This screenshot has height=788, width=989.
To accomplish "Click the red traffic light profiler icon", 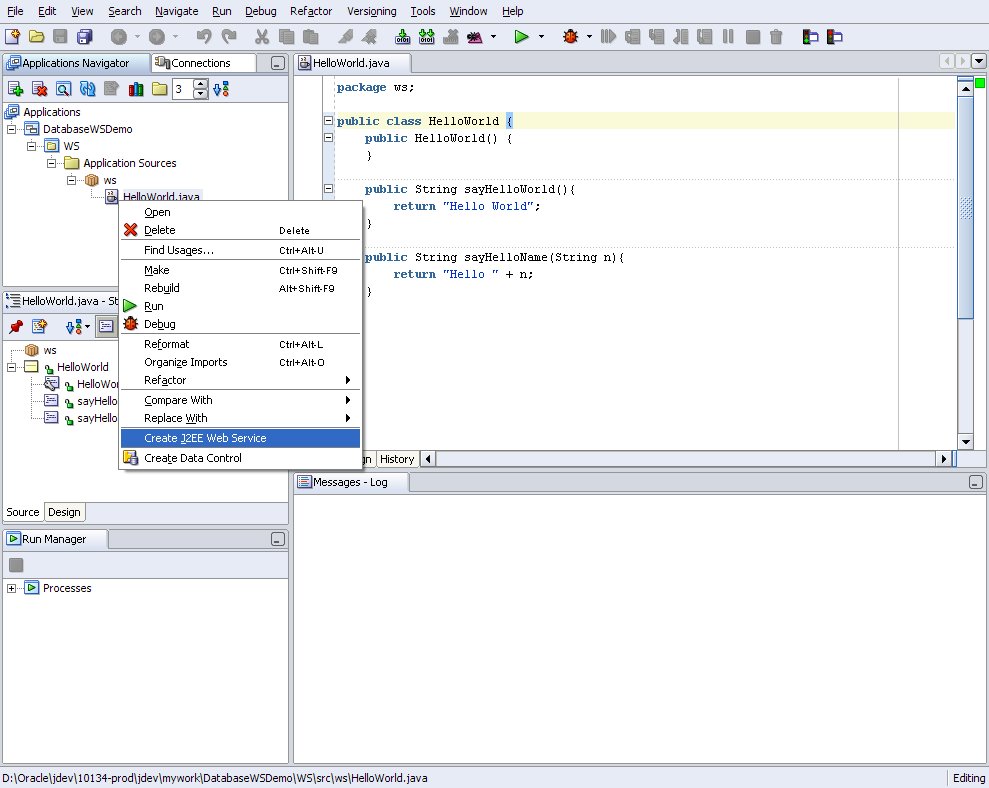I will click(x=834, y=37).
